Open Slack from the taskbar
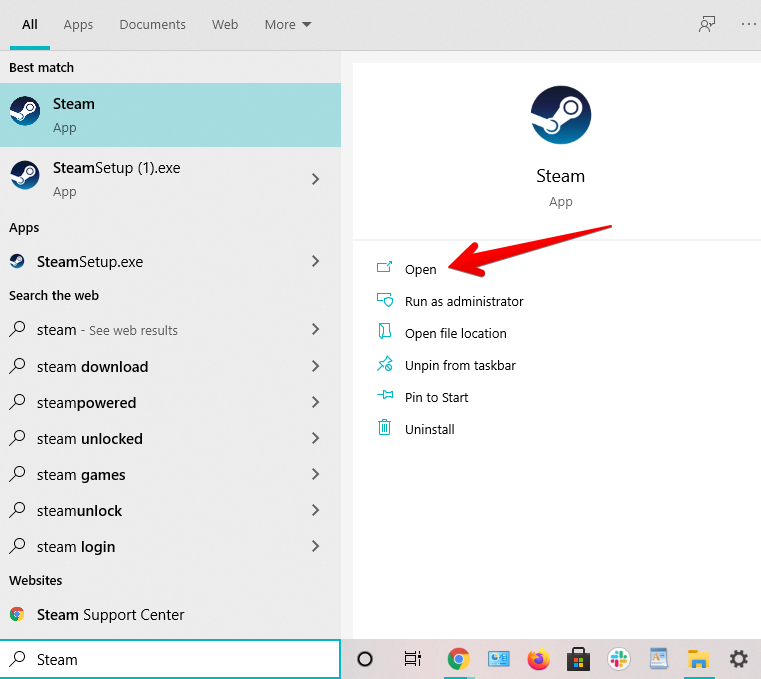The height and width of the screenshot is (679, 761). point(619,659)
